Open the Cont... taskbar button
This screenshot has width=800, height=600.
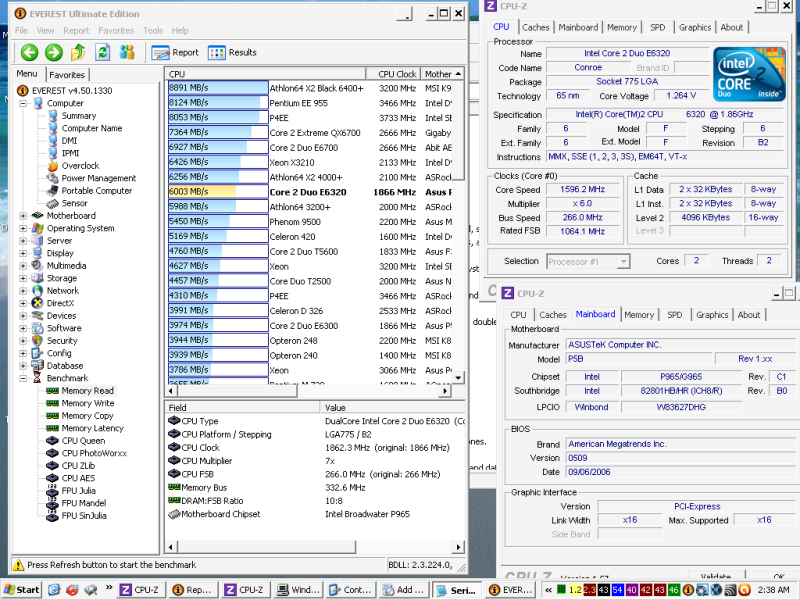351,590
